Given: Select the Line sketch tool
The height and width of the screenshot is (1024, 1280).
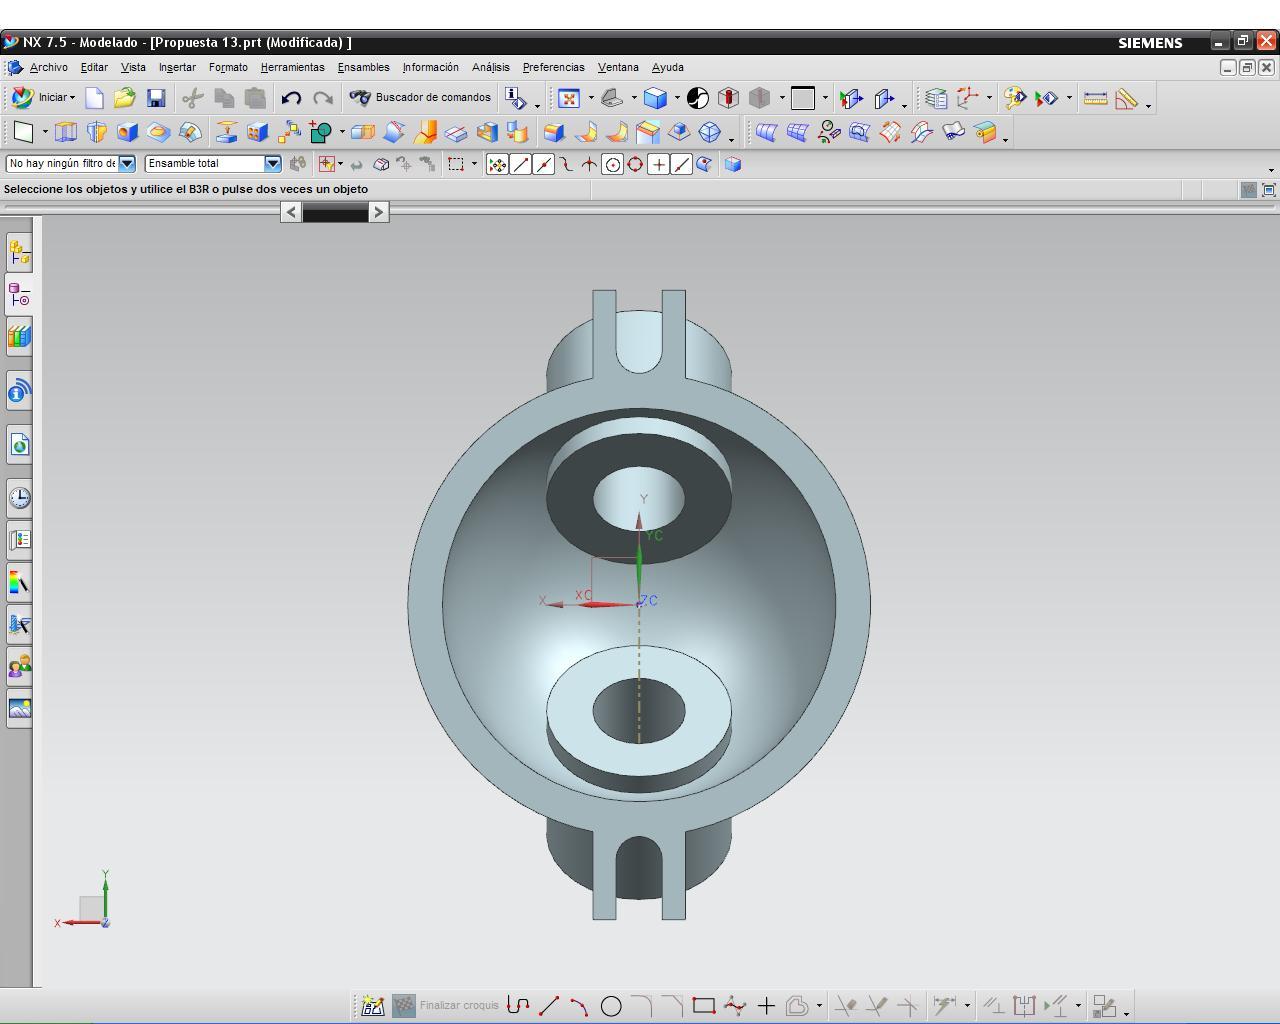Looking at the screenshot, I should 549,1006.
